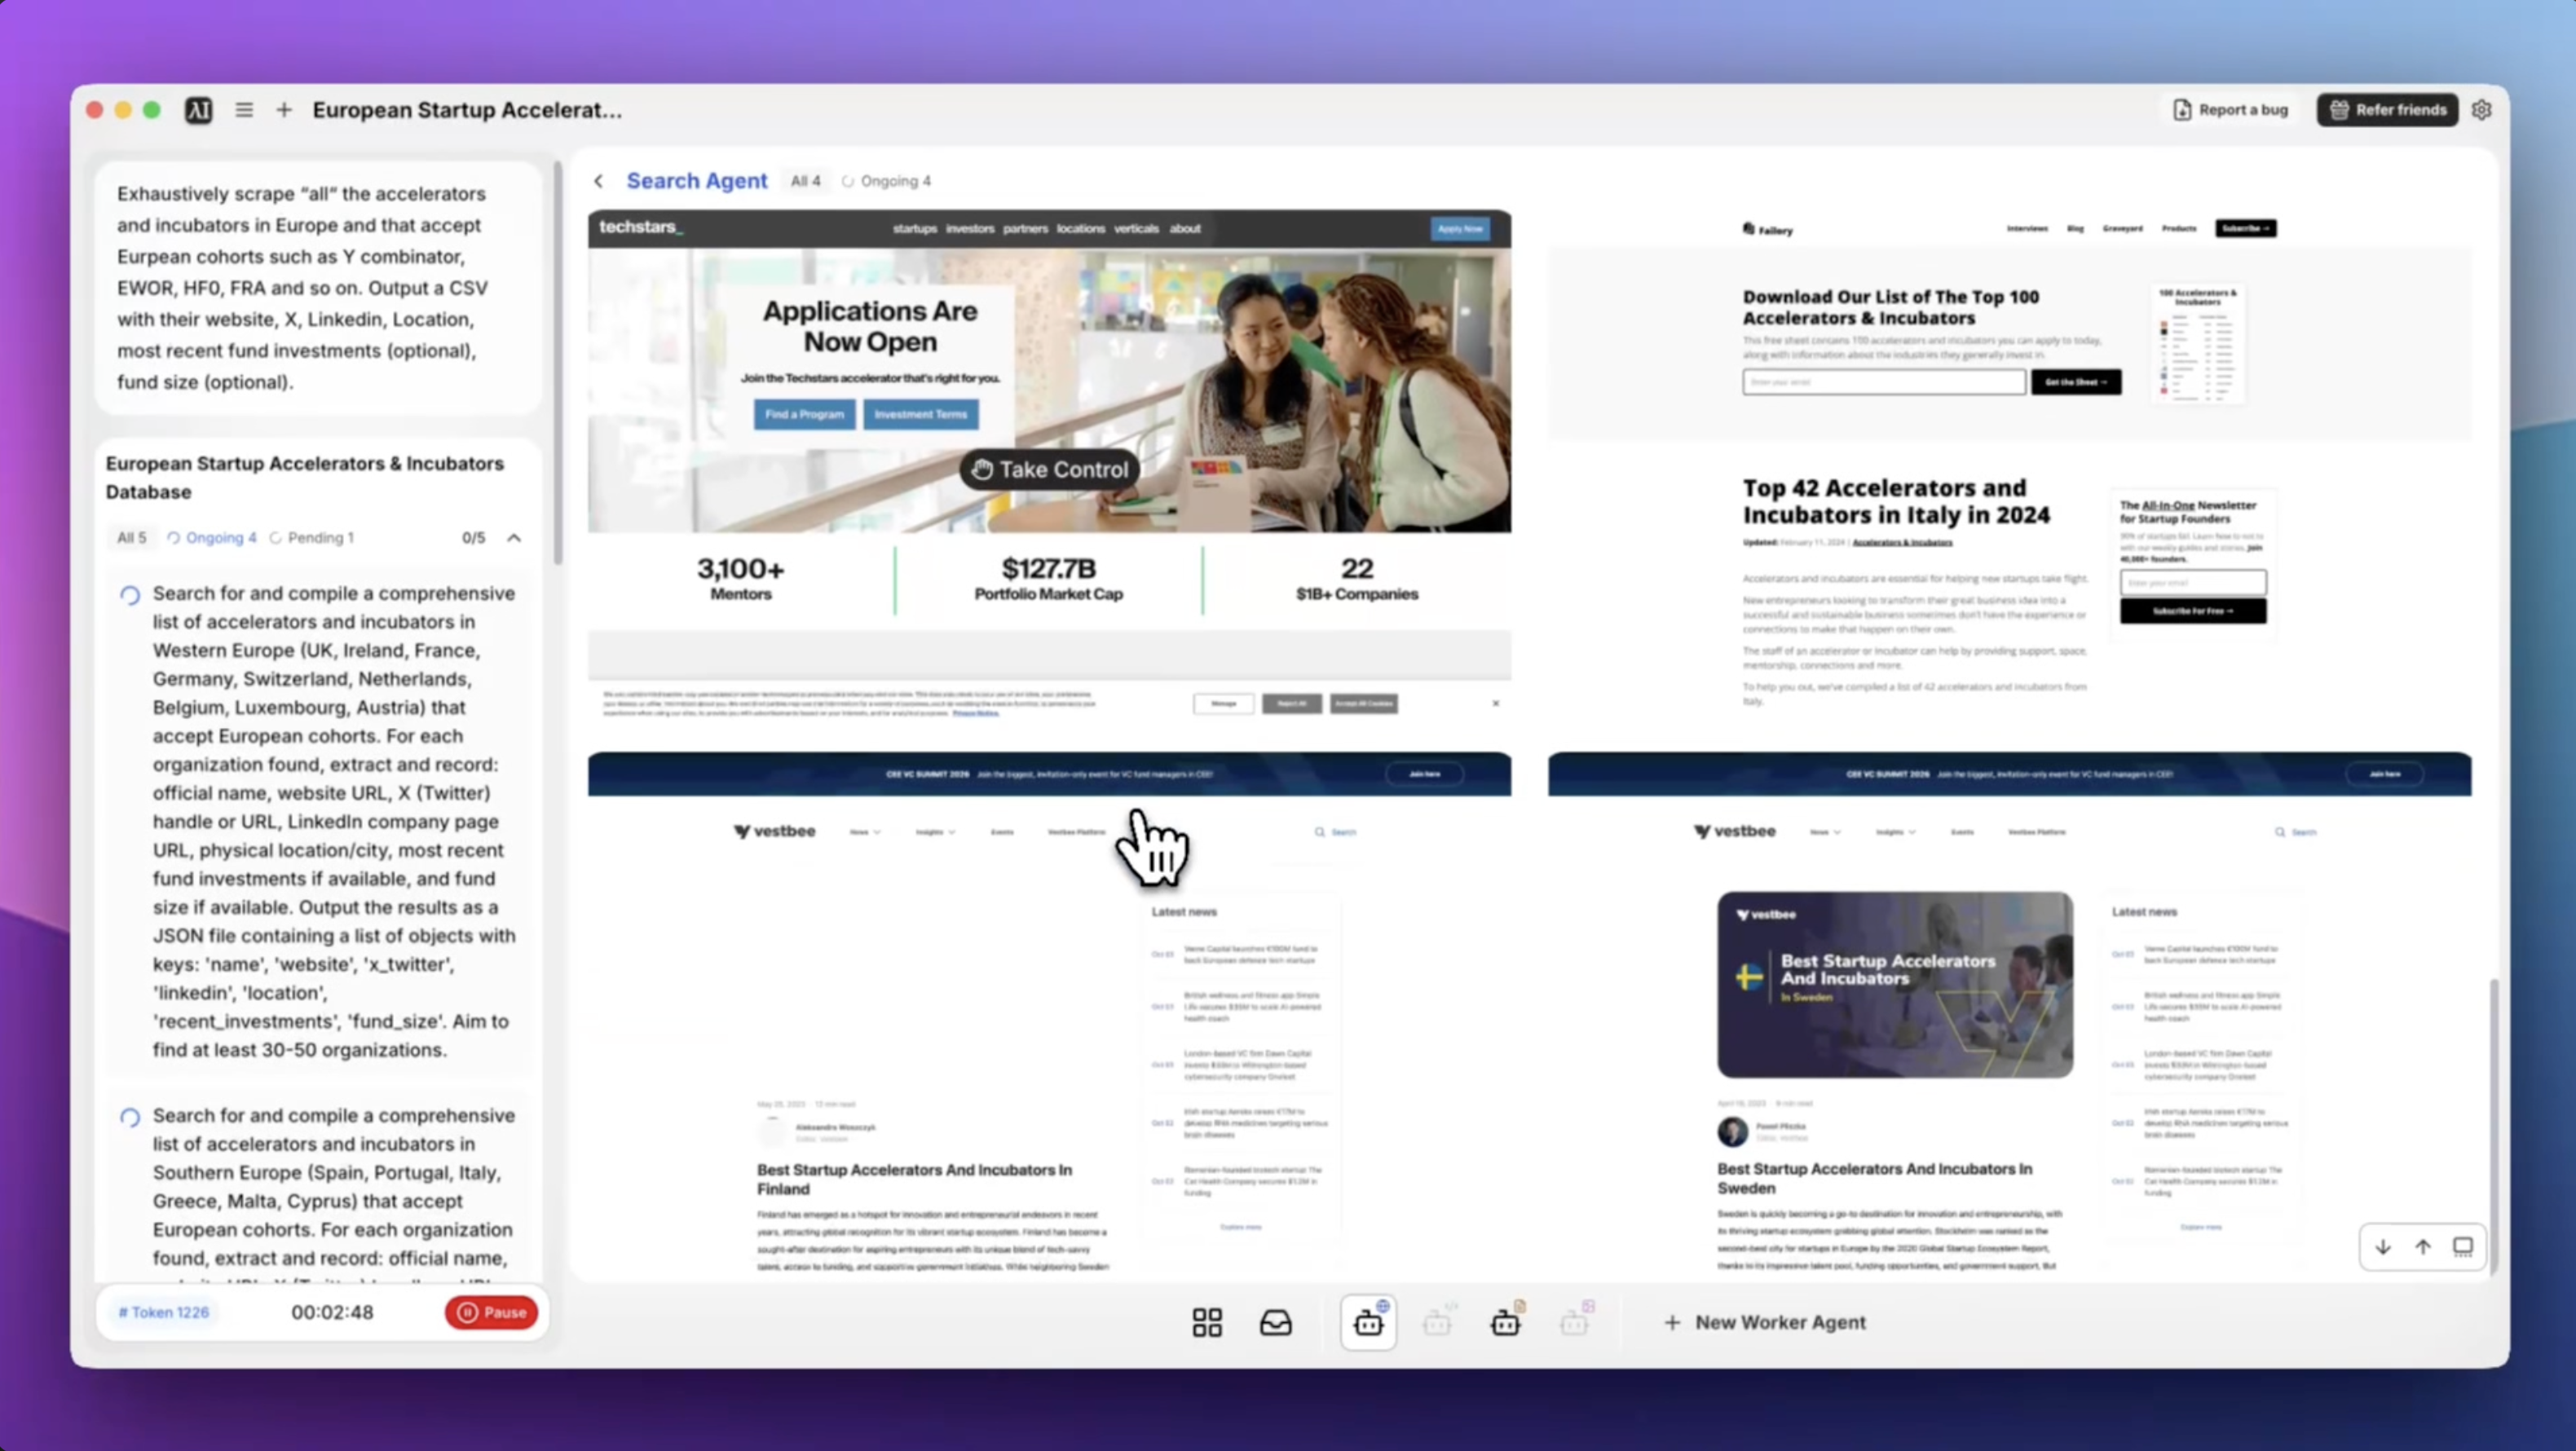Image resolution: width=2576 pixels, height=1451 pixels.
Task: Click New Worker Agent button
Action: point(1765,1322)
